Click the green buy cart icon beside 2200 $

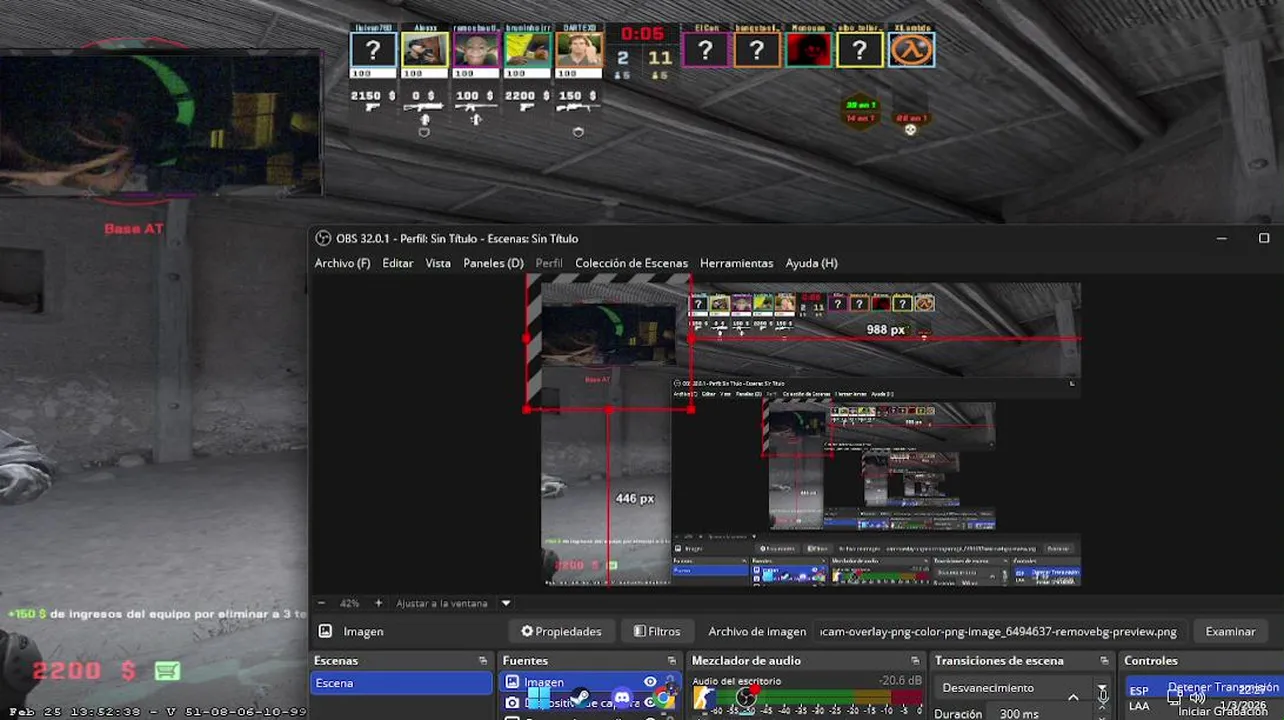tap(167, 671)
